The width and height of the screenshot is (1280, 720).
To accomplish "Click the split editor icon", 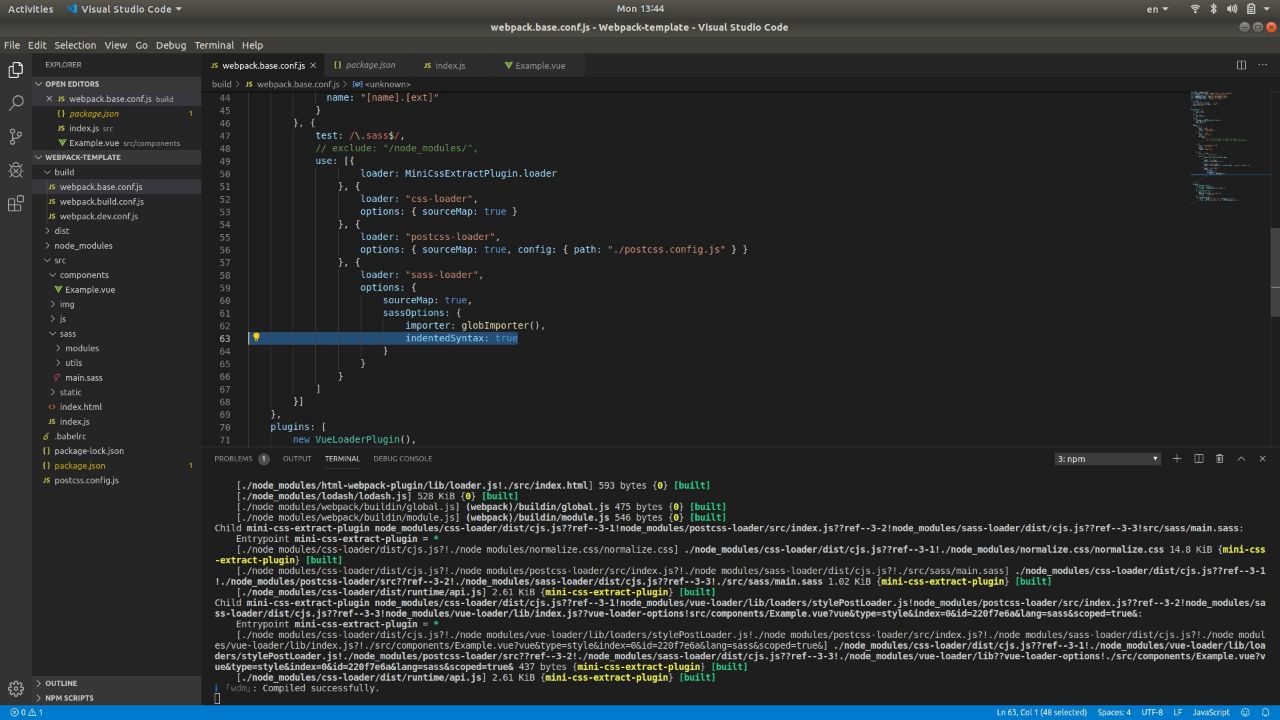I will (x=1241, y=65).
